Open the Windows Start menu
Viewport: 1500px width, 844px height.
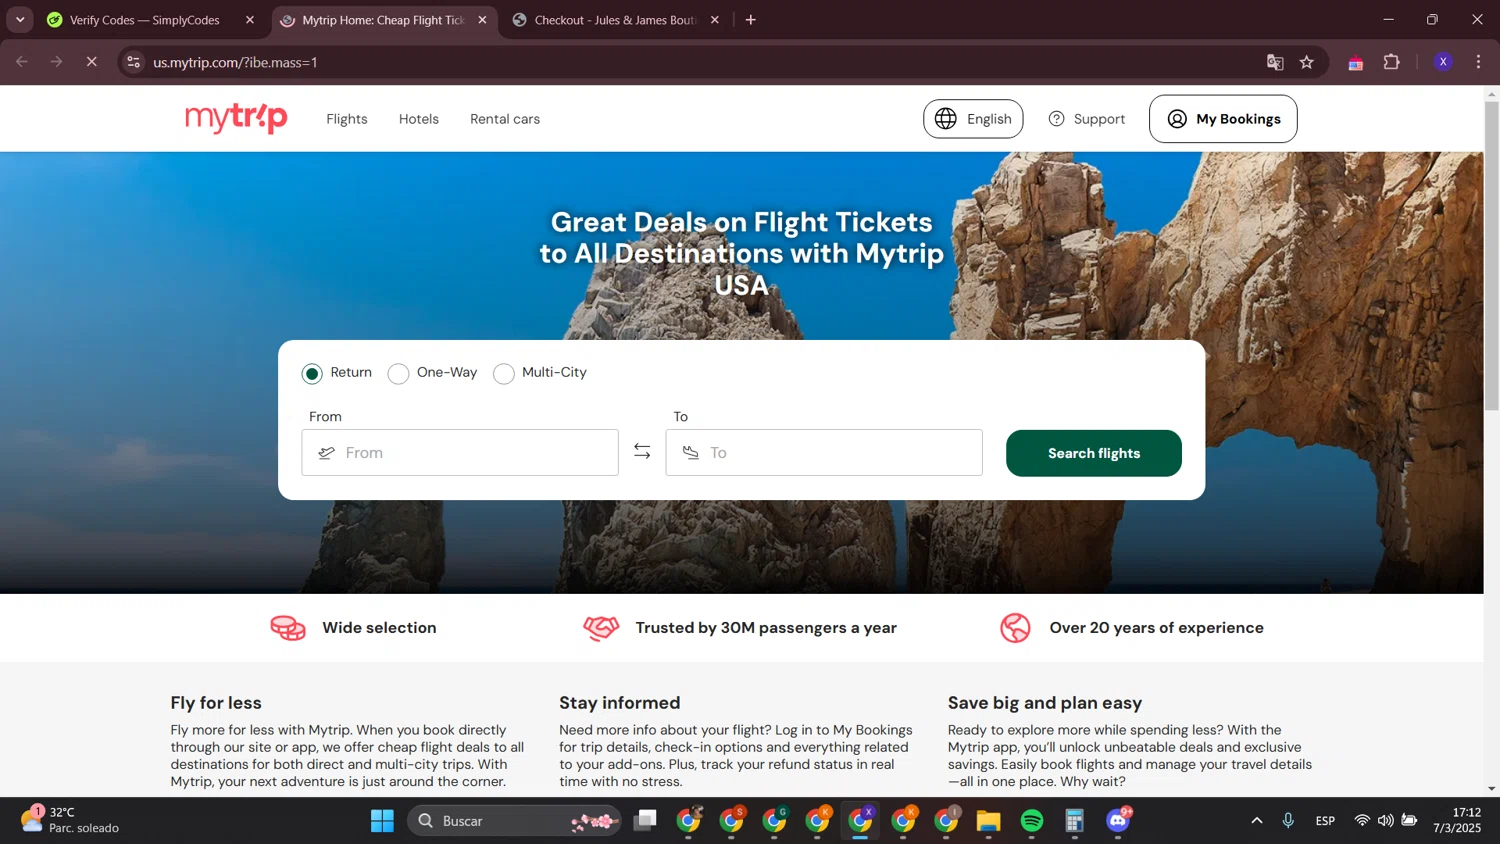coord(382,821)
